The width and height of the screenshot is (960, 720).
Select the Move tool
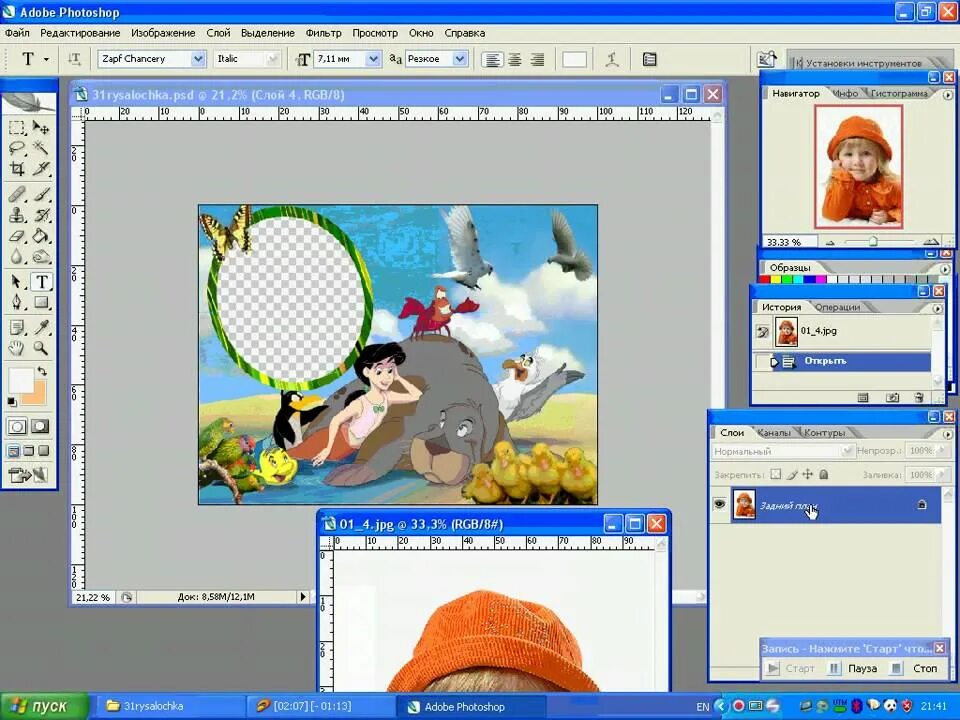point(40,127)
